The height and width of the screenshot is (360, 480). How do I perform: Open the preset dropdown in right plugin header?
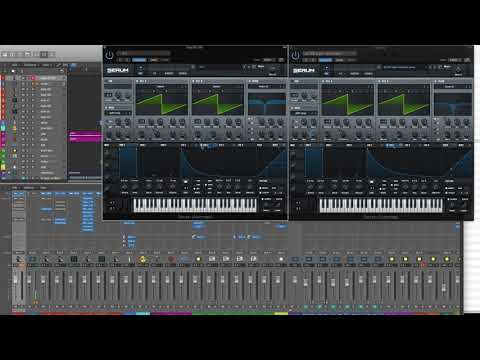pos(329,53)
